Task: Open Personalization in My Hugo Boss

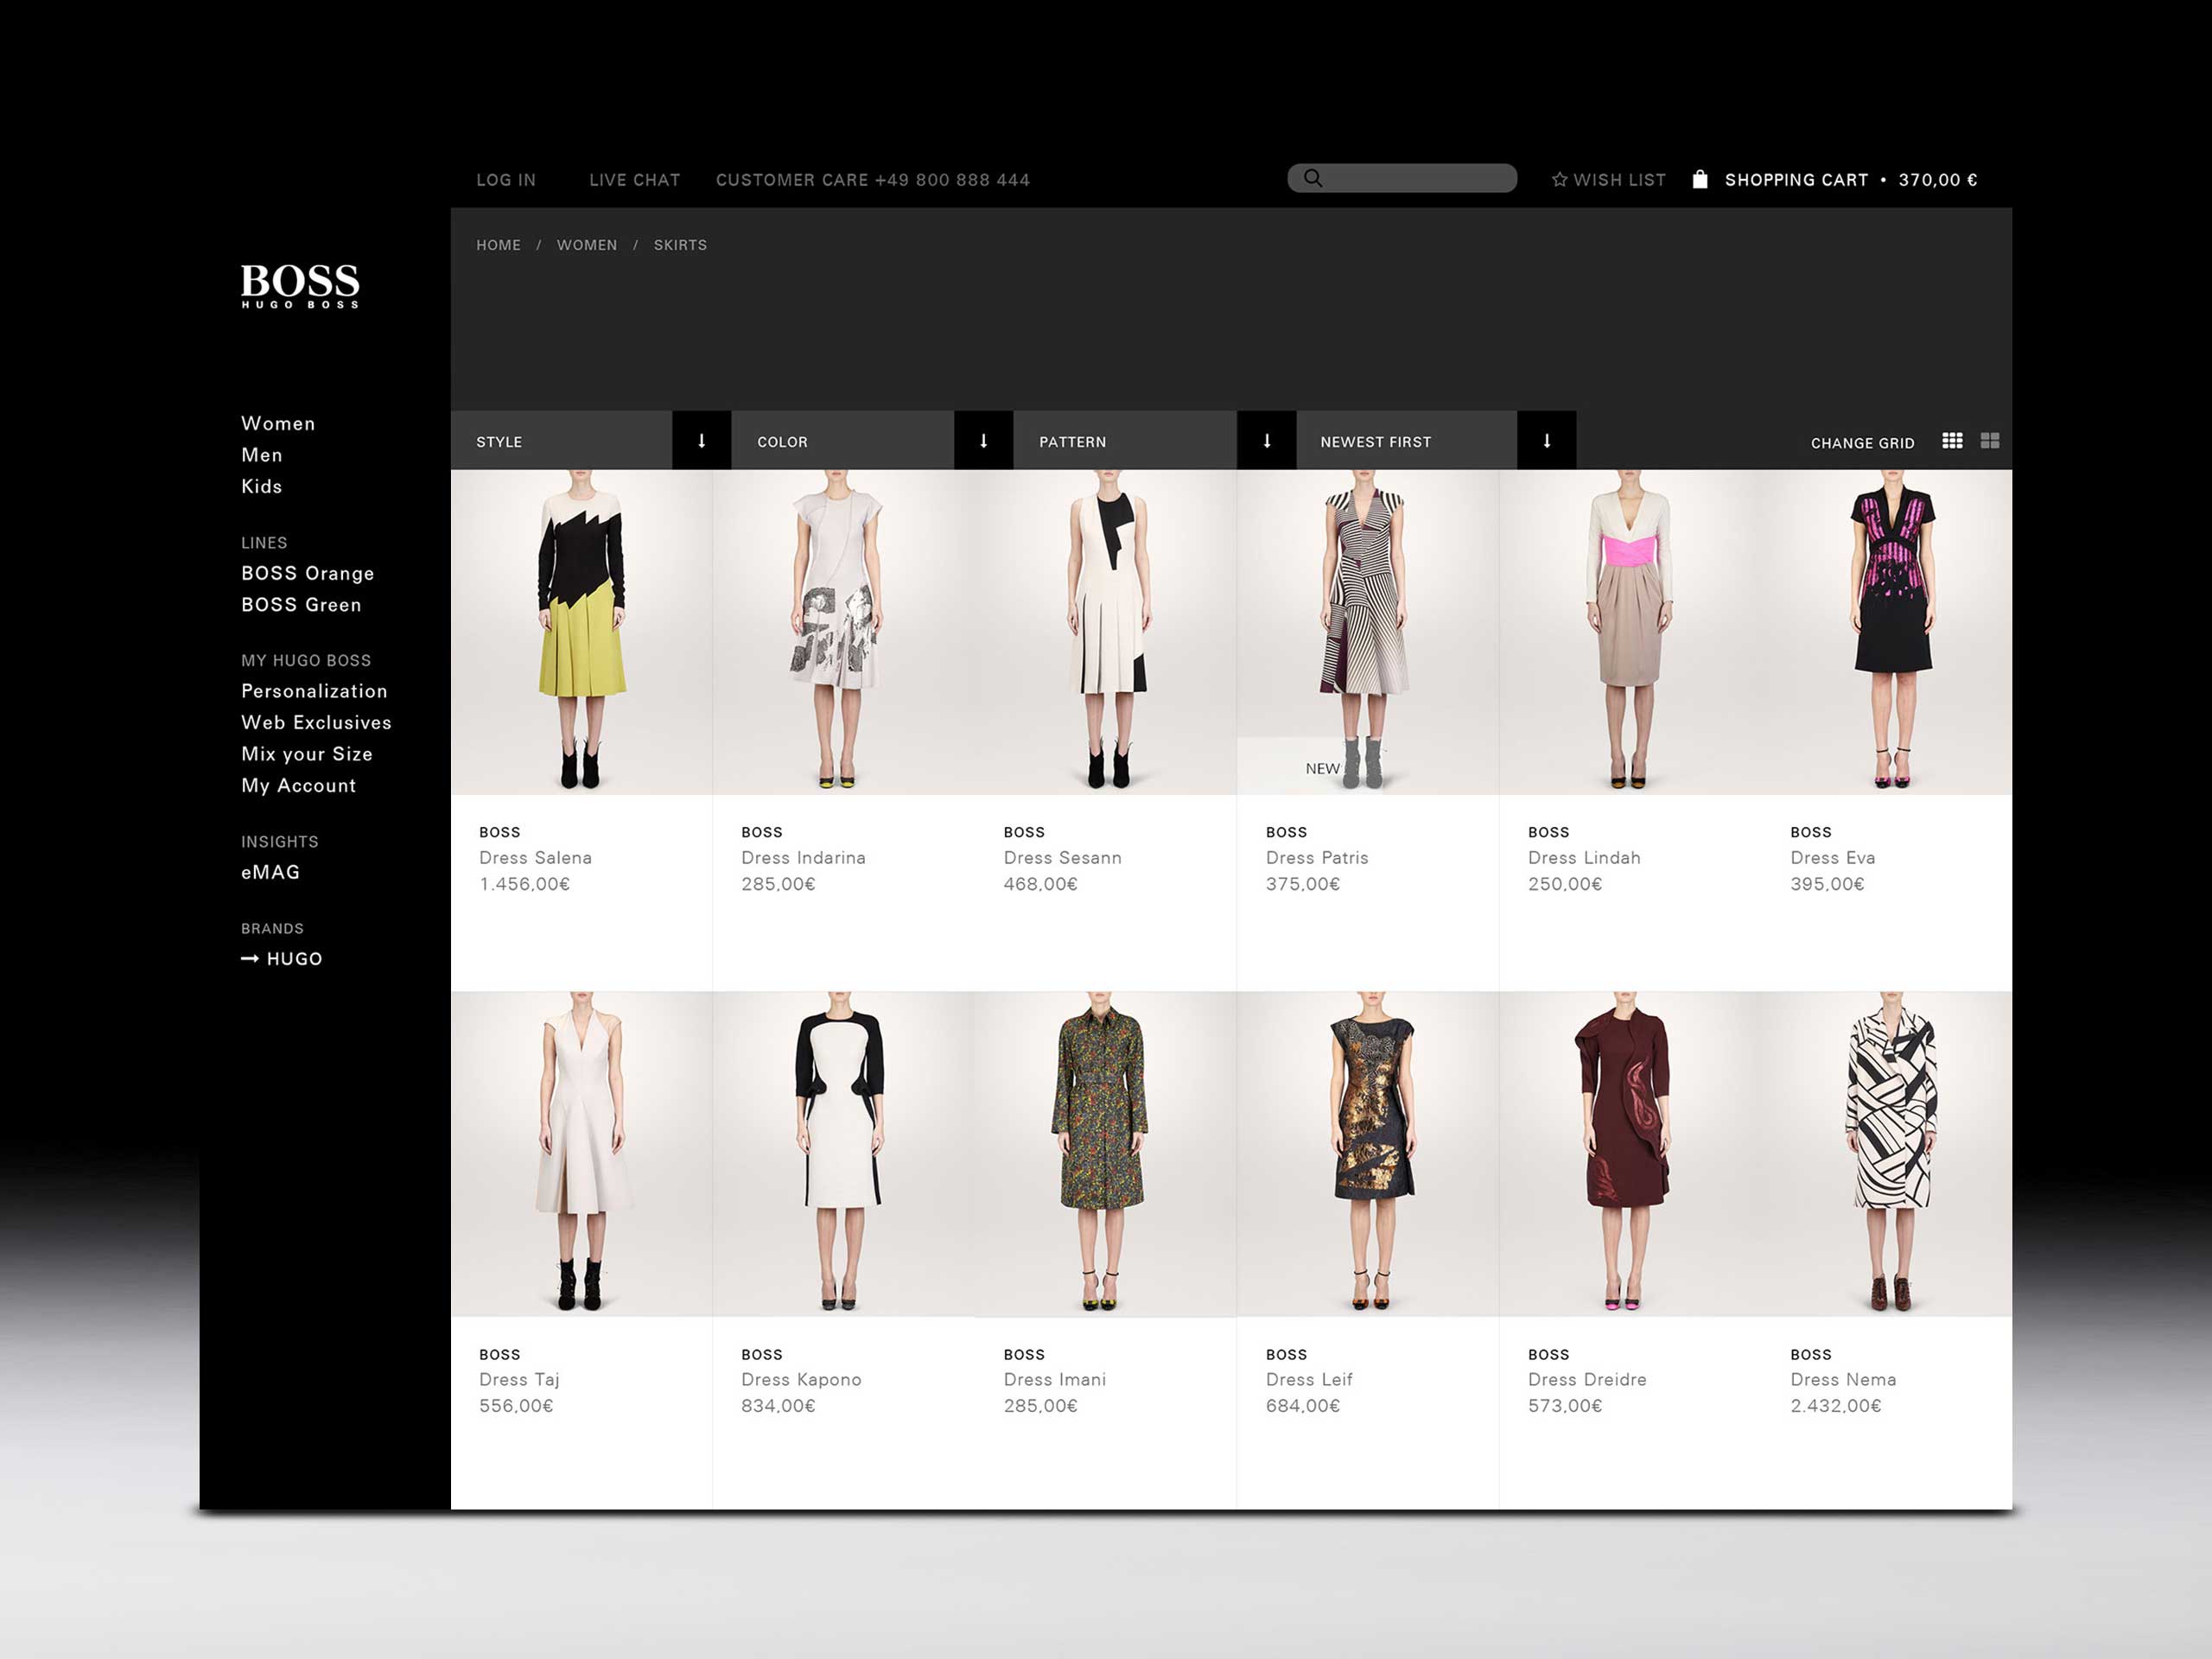Action: click(314, 692)
